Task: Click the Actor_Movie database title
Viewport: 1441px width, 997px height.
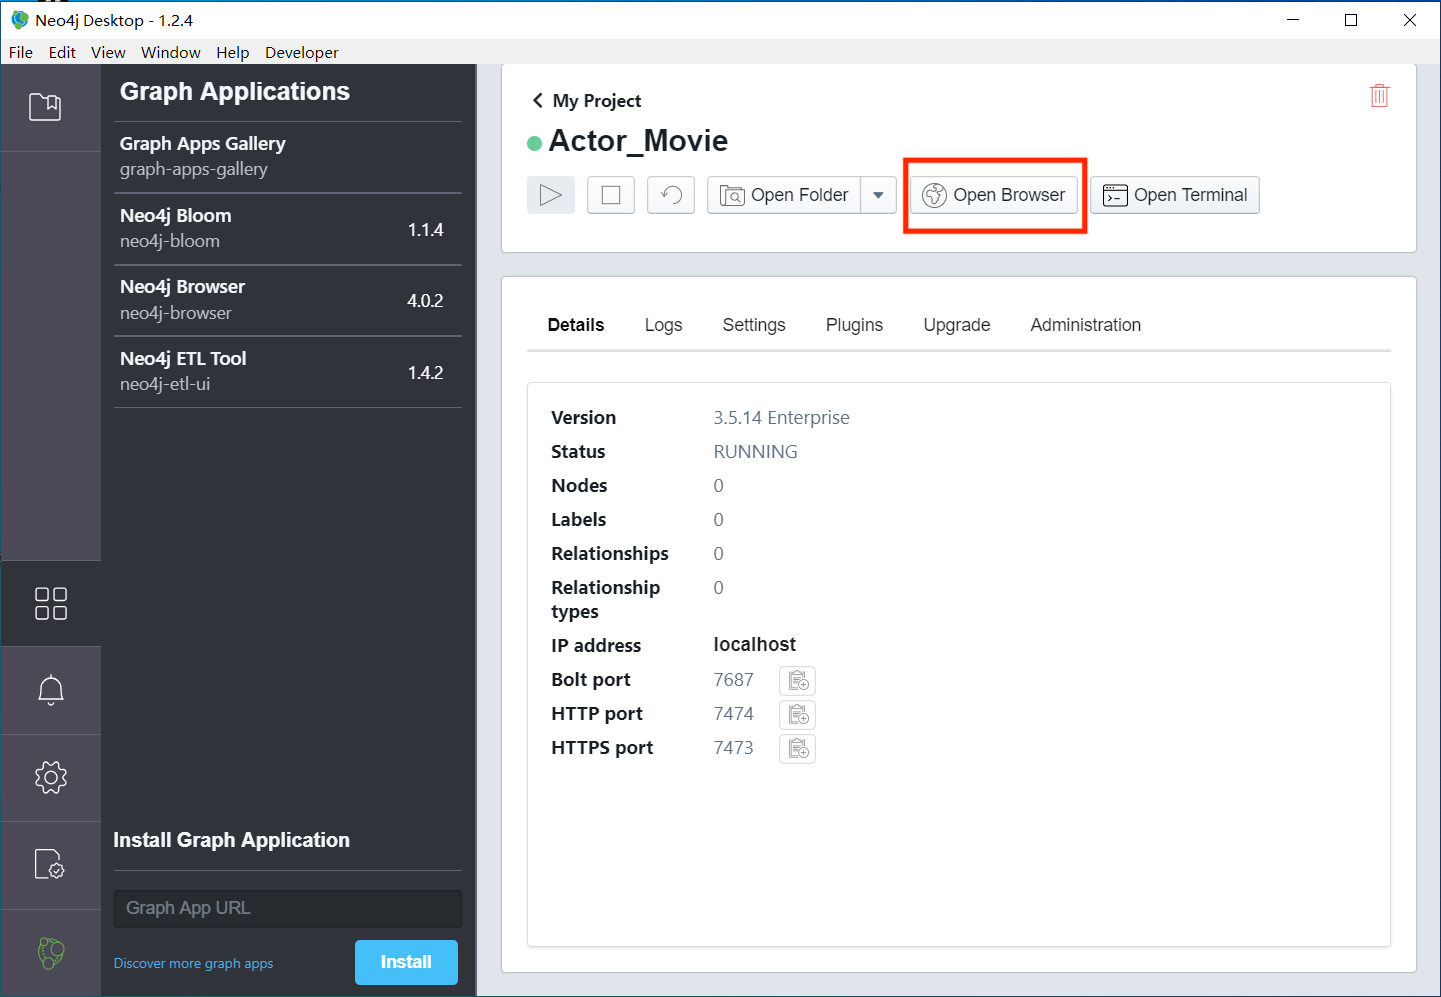Action: [x=638, y=141]
